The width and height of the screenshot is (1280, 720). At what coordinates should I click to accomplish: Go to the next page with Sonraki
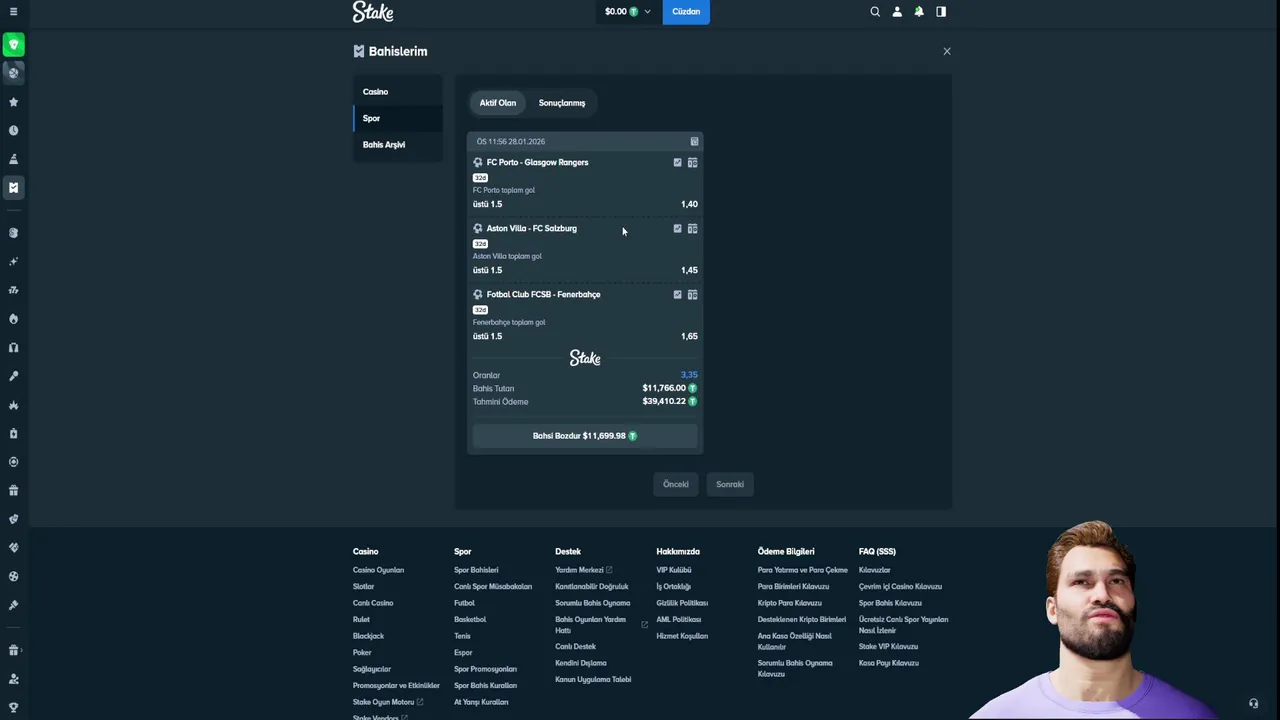(730, 484)
